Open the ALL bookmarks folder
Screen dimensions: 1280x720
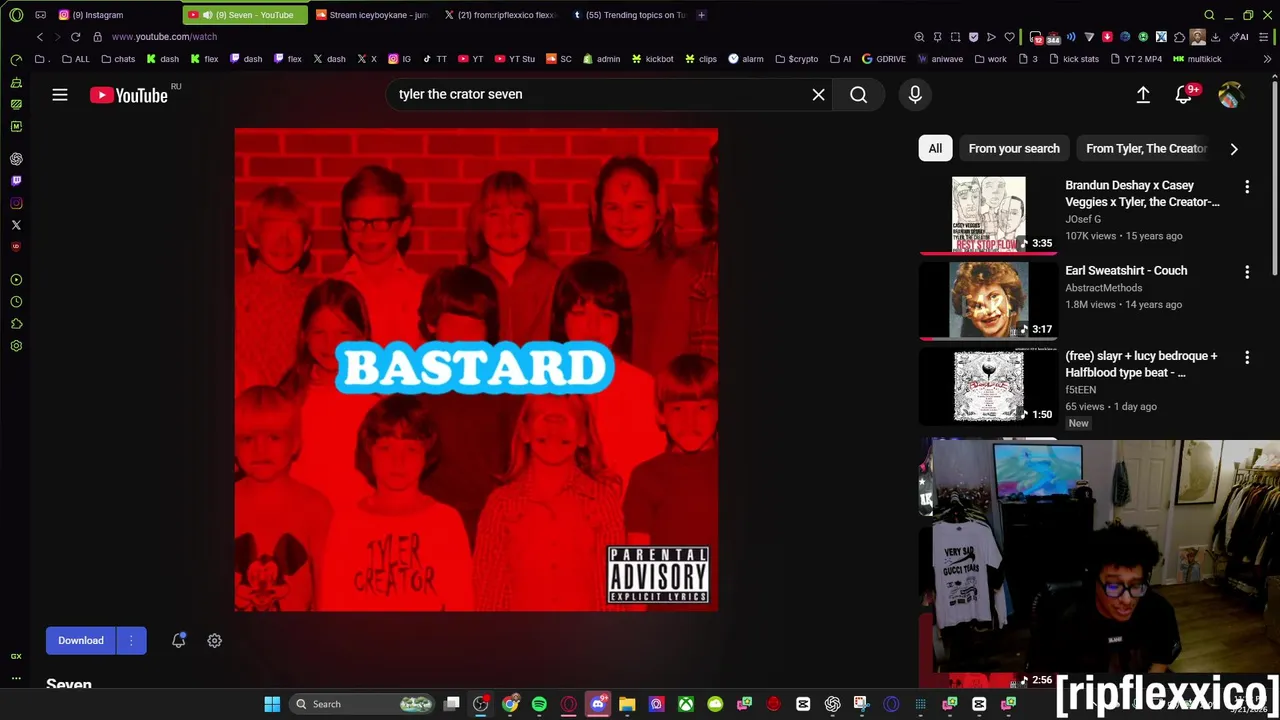(x=76, y=59)
